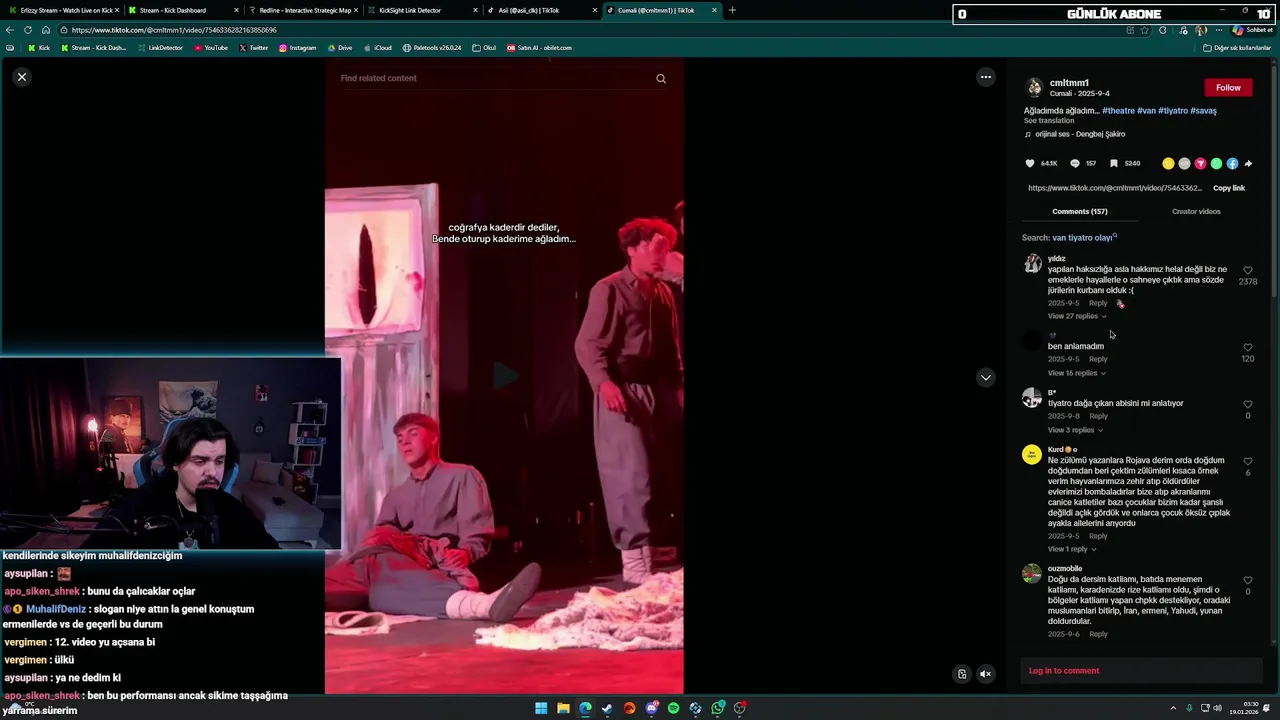Send to friends via red icon
1280x720 pixels.
pyautogui.click(x=1200, y=163)
